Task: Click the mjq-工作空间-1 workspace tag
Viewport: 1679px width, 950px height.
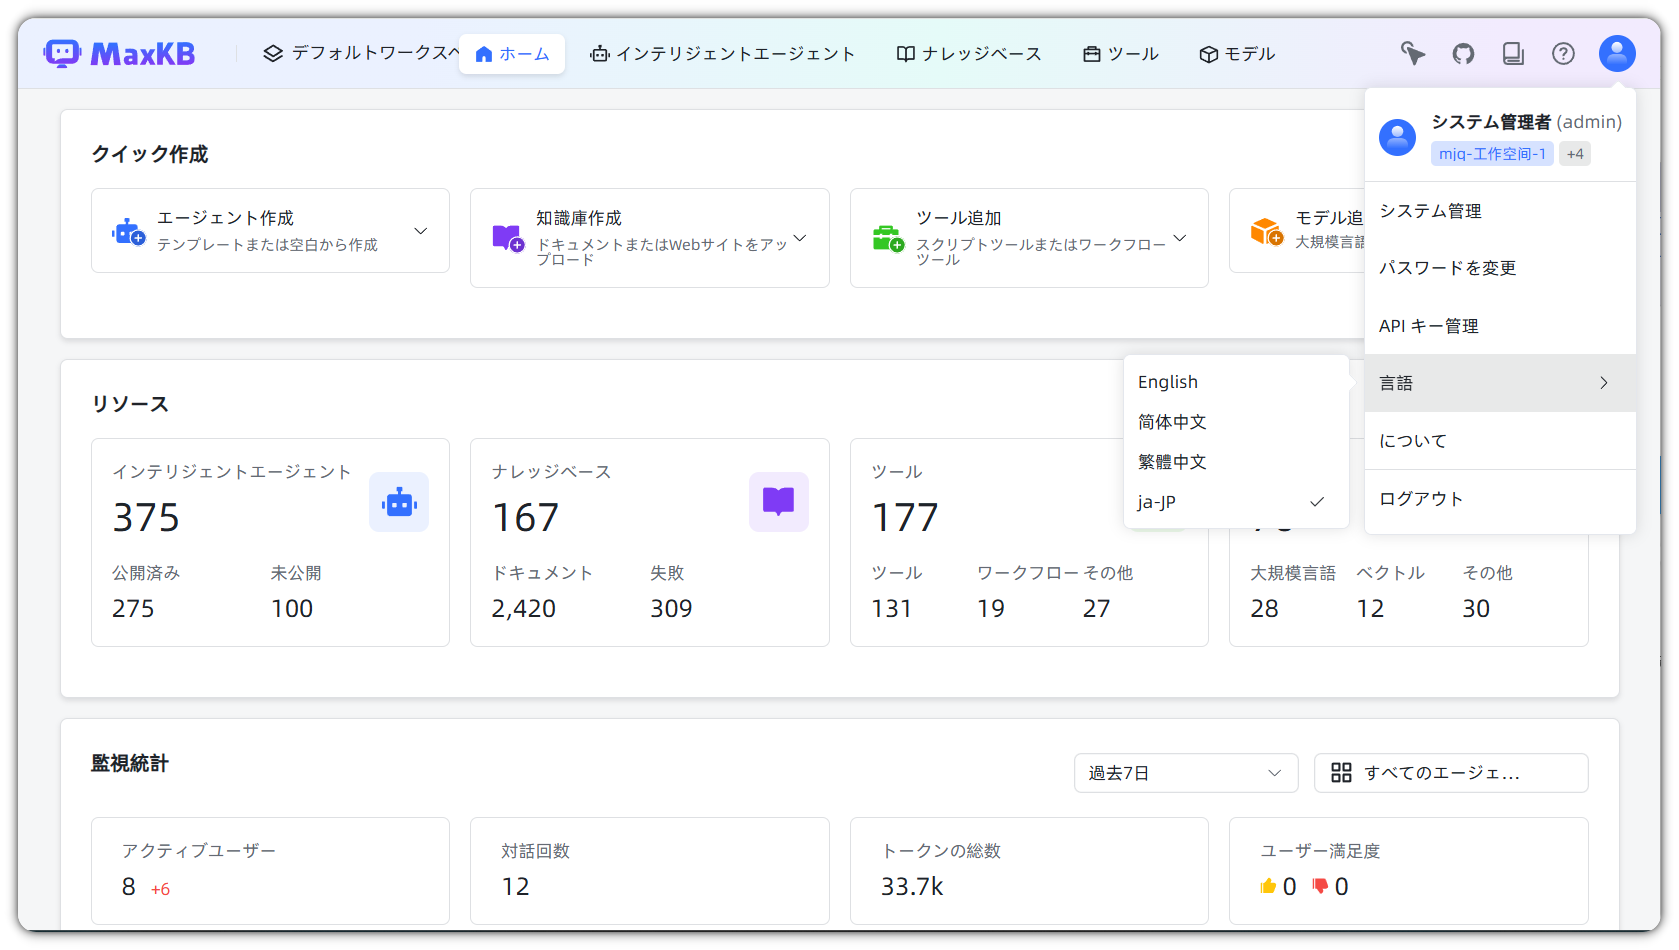Action: tap(1492, 154)
